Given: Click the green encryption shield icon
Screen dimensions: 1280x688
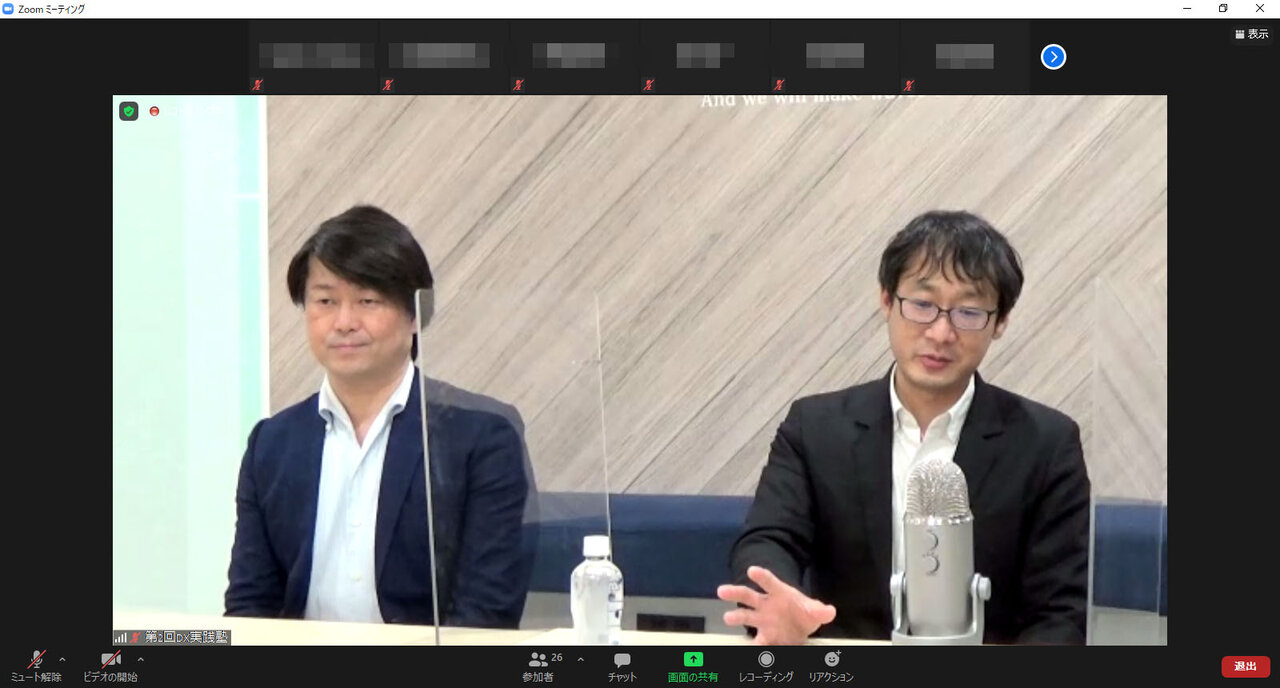Looking at the screenshot, I should point(129,111).
